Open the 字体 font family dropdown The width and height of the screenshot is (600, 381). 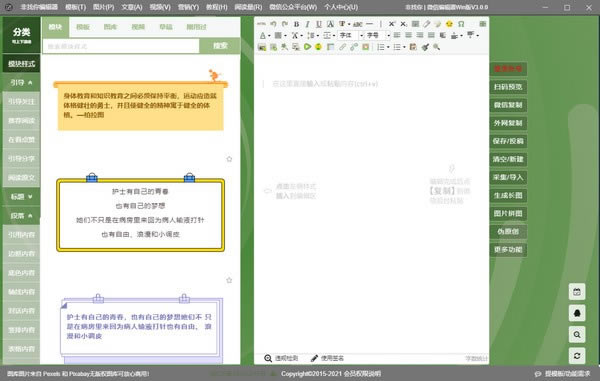[351, 36]
